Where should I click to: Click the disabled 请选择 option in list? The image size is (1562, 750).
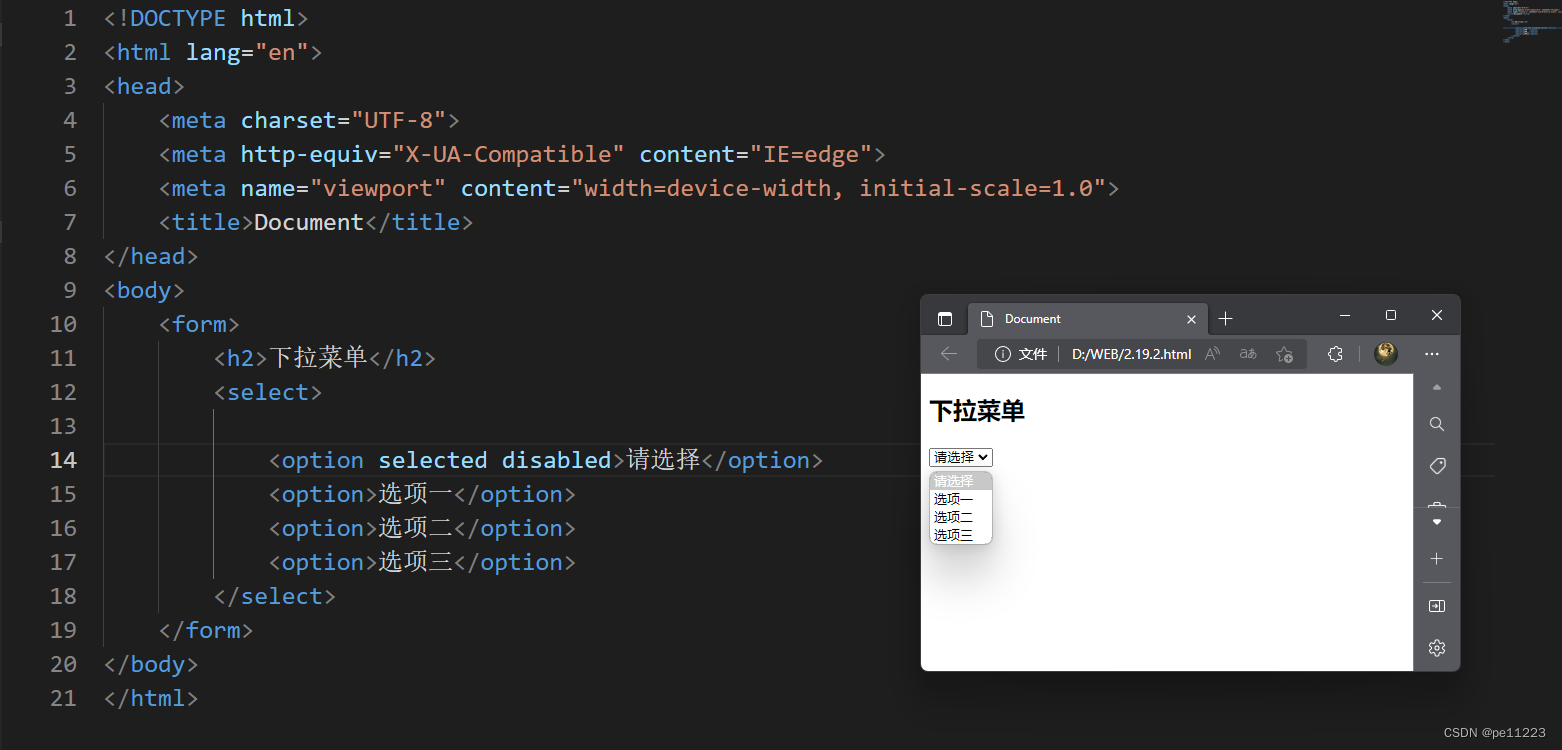961,481
